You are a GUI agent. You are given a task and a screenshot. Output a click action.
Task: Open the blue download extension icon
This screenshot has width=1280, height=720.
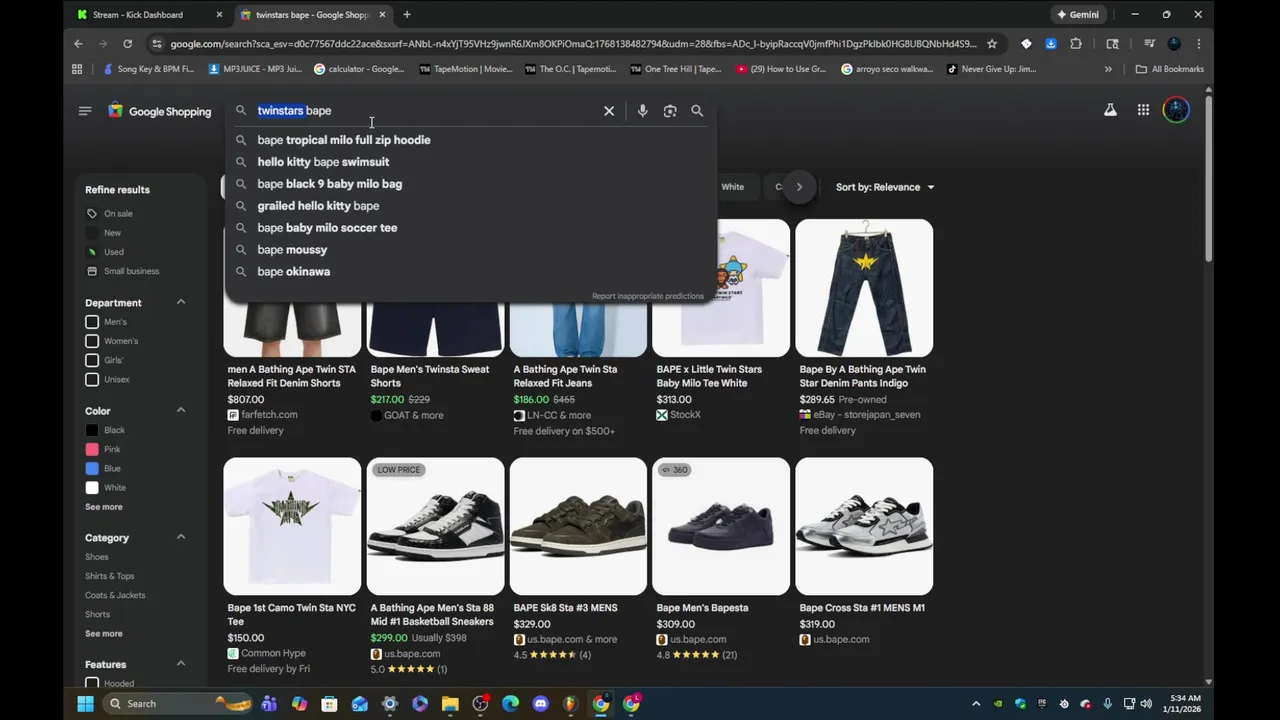coord(1051,44)
